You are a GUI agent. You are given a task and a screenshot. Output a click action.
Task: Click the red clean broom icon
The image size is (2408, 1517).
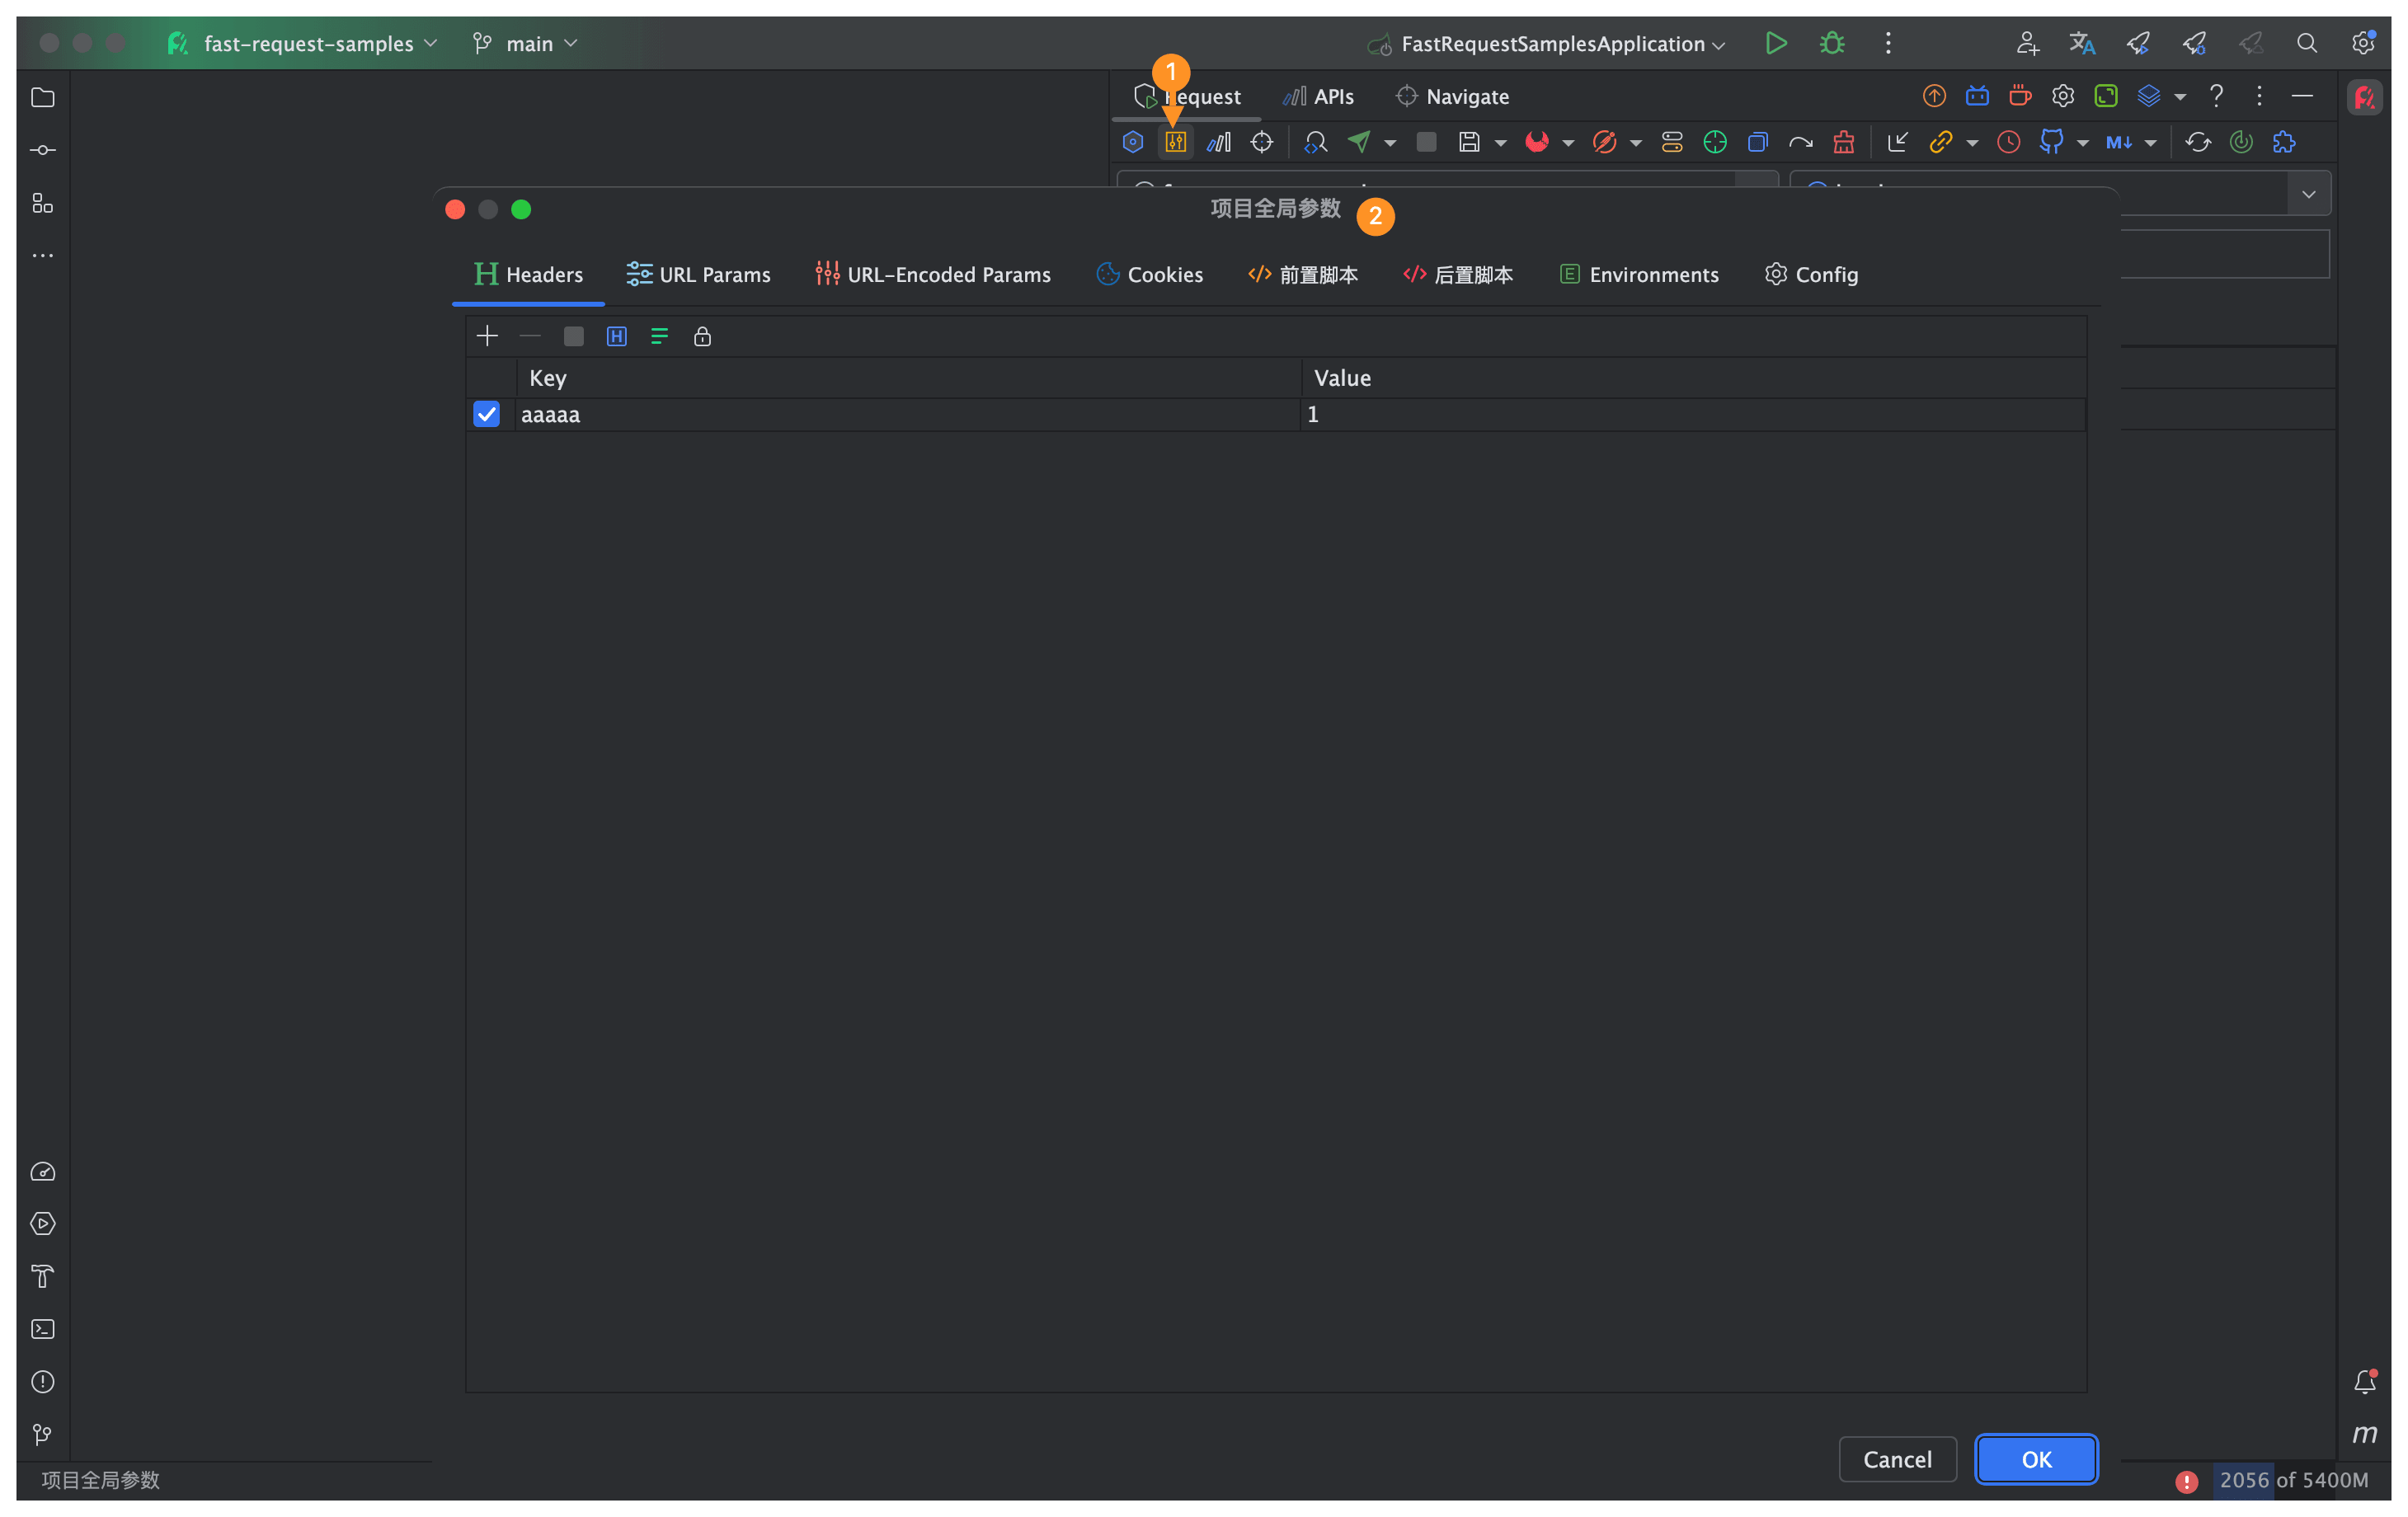1843,142
